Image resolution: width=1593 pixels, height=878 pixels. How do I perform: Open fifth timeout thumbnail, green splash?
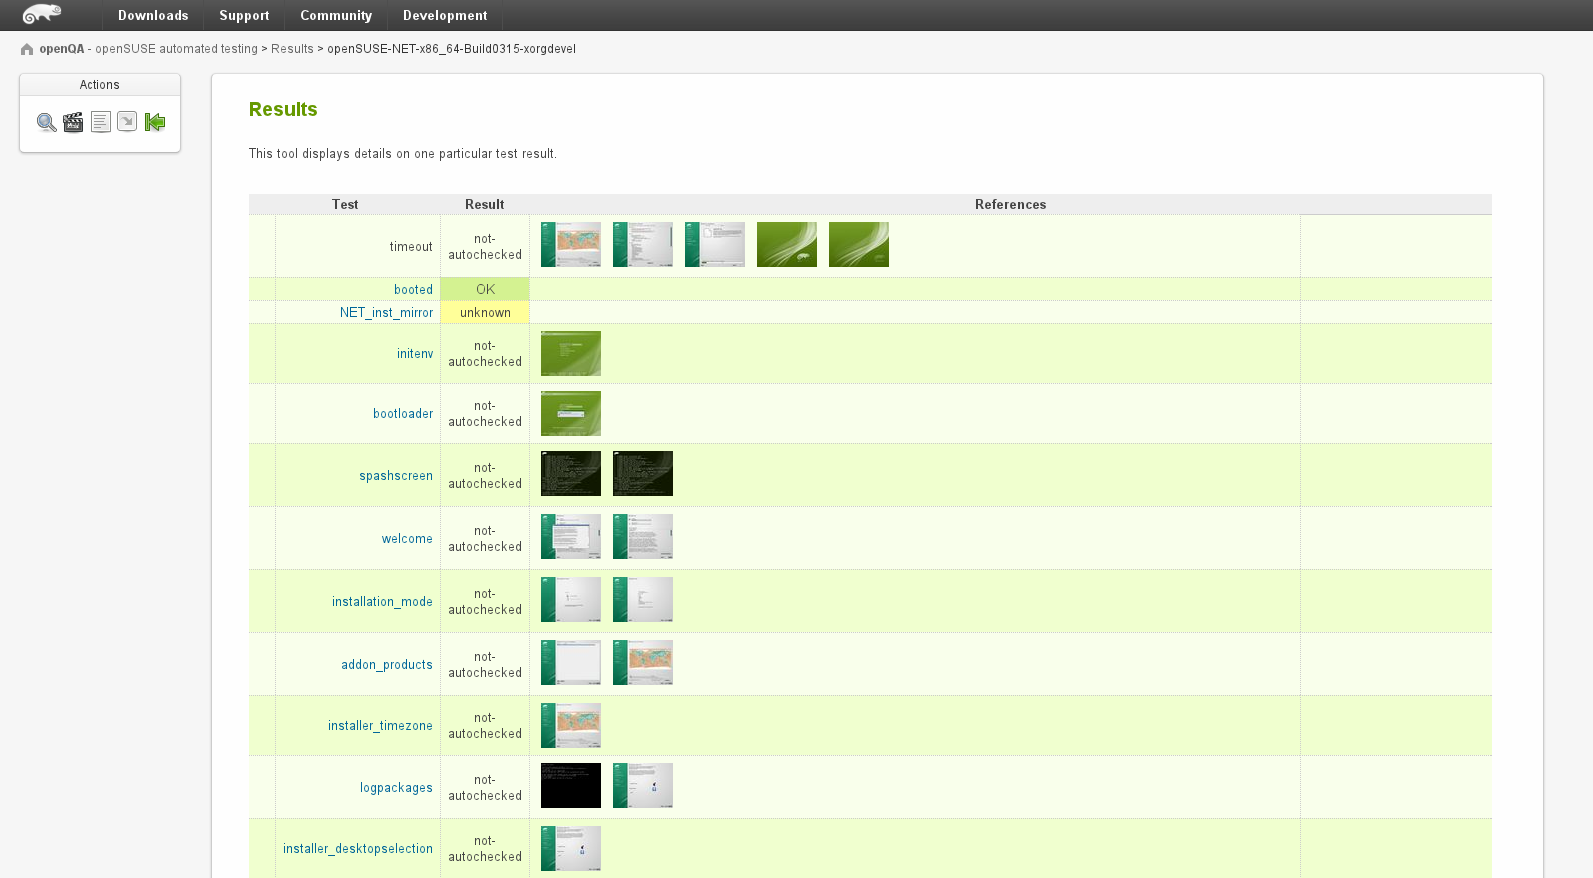click(859, 245)
